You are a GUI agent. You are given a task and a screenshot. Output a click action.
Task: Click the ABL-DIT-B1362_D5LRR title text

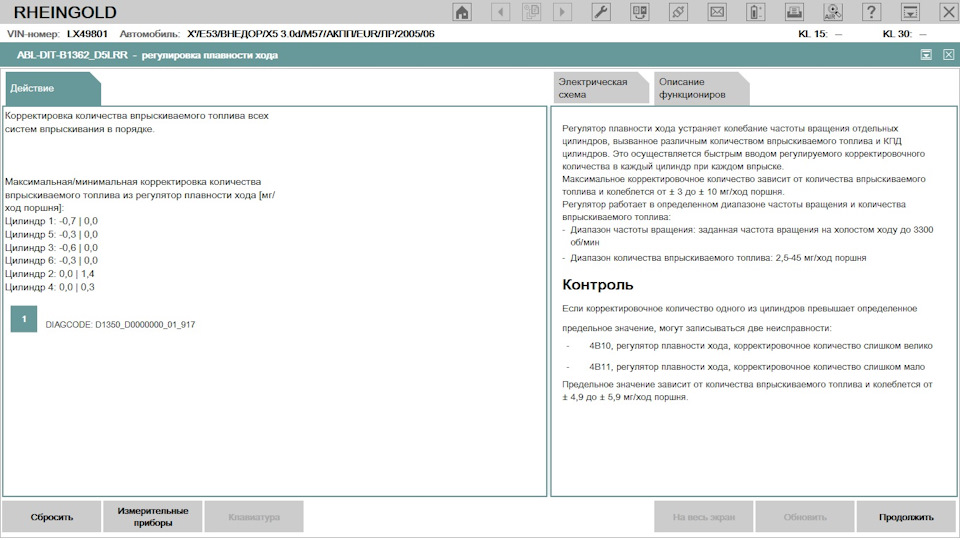click(x=72, y=55)
